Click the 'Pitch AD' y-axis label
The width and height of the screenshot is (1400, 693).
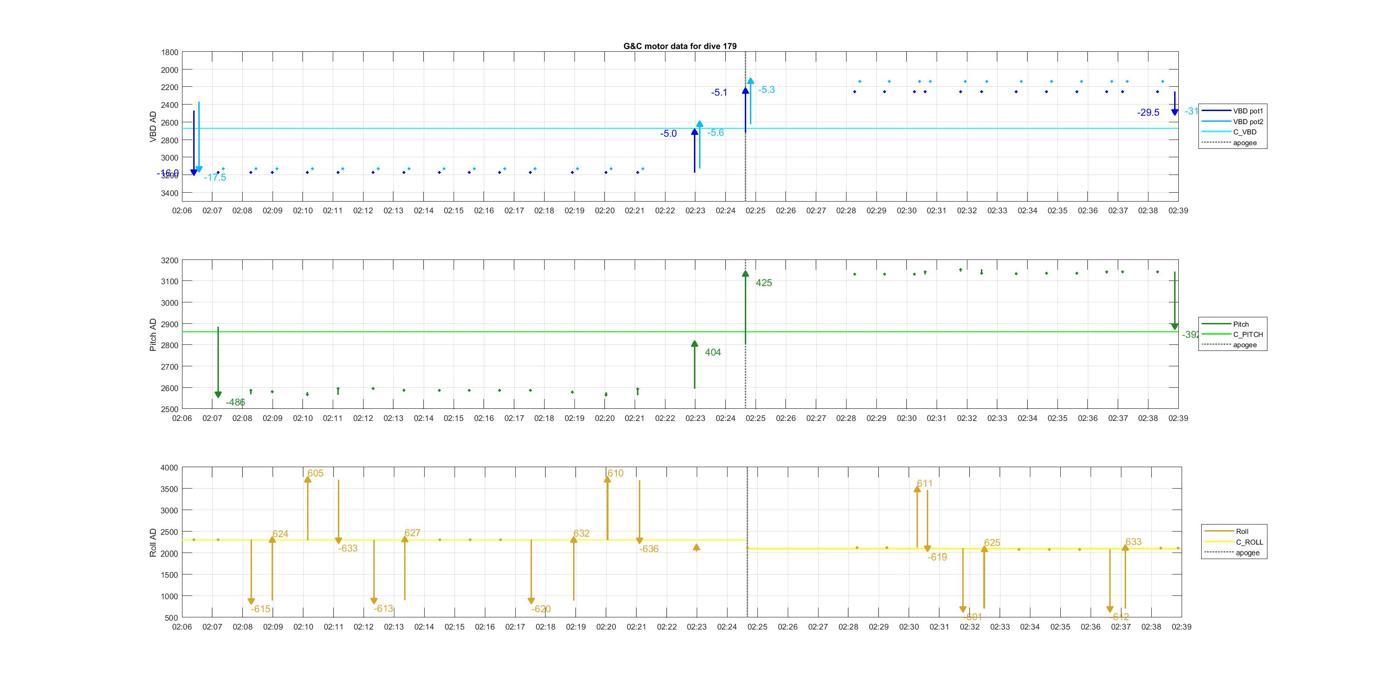154,334
